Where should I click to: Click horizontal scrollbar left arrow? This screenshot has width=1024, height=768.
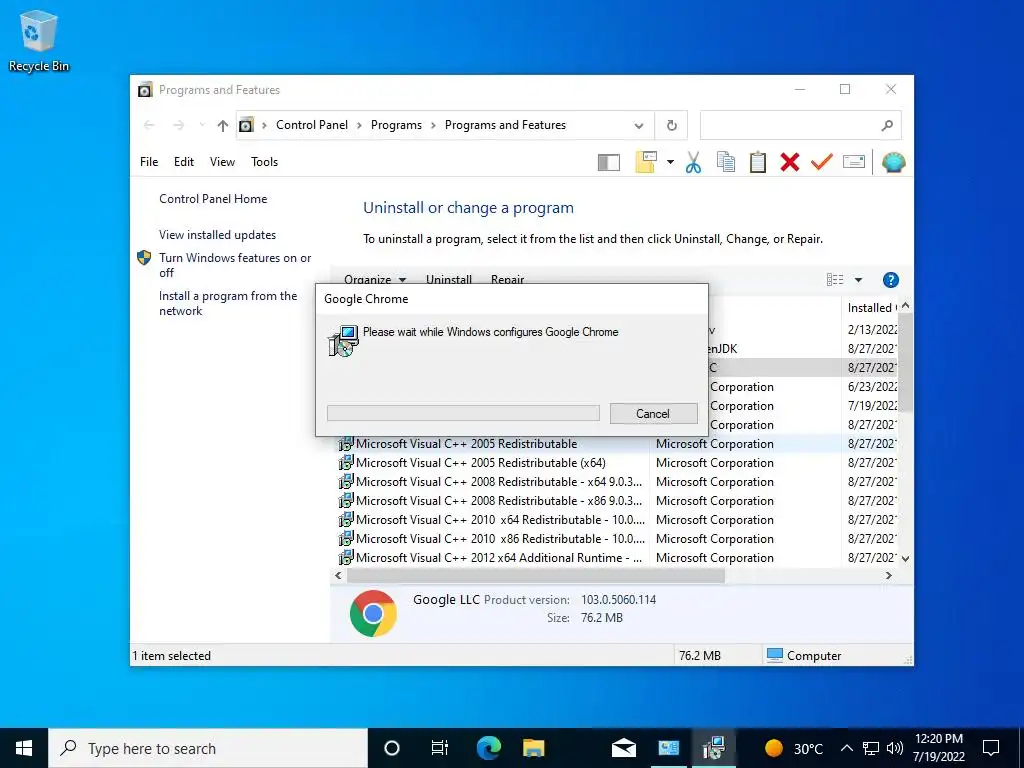[x=338, y=575]
